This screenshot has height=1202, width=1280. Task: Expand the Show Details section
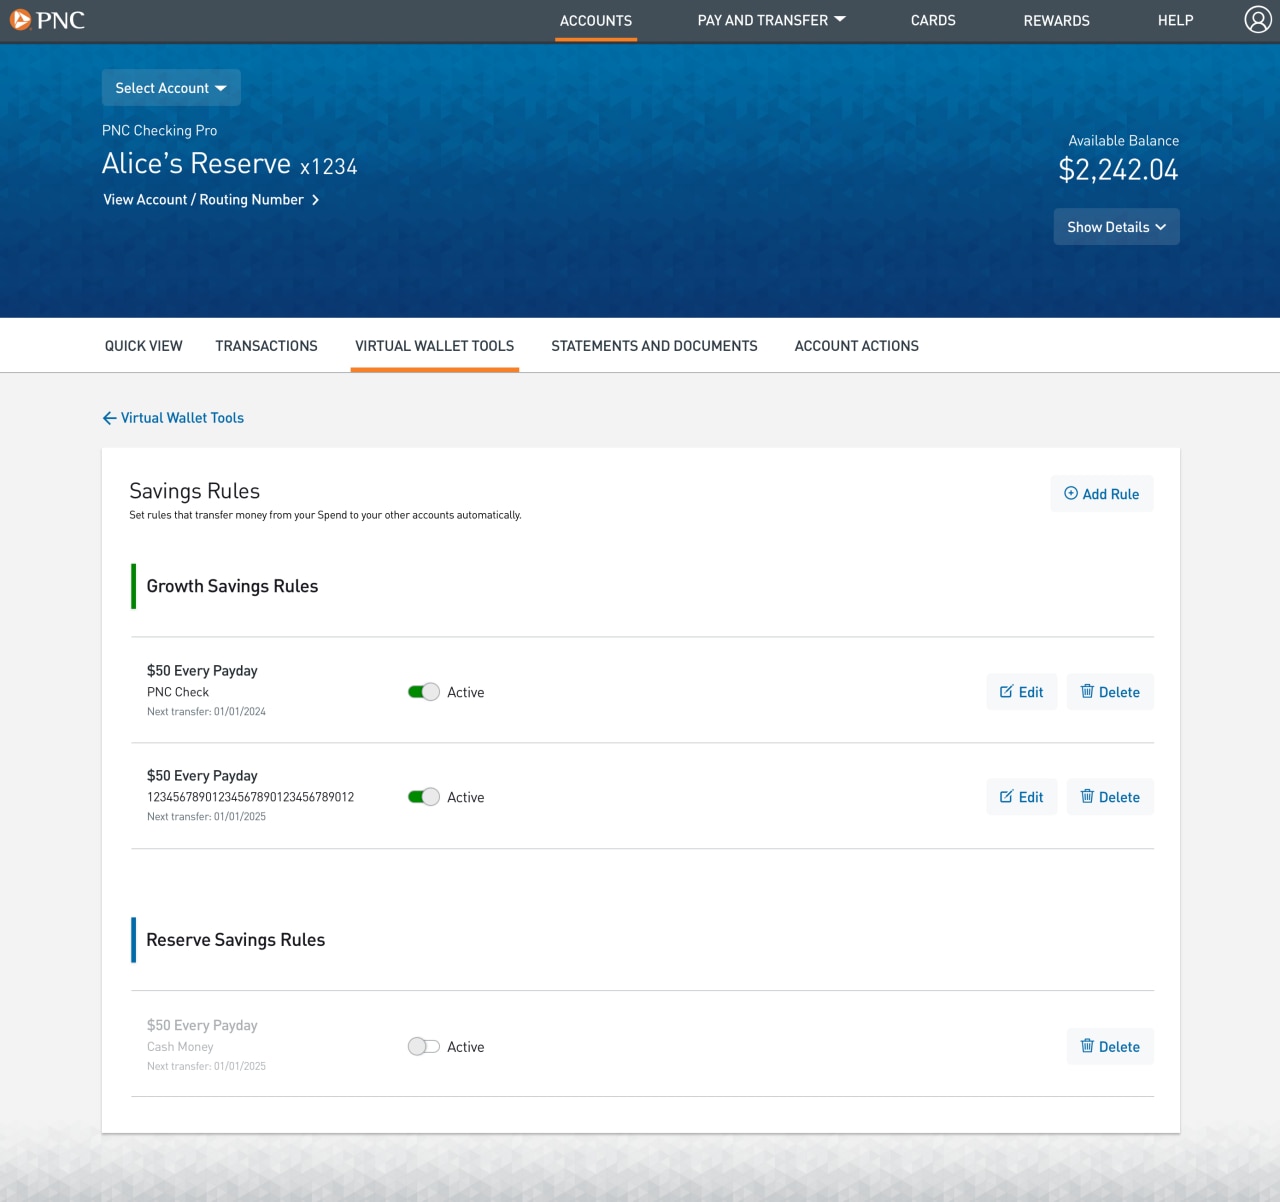1116,226
